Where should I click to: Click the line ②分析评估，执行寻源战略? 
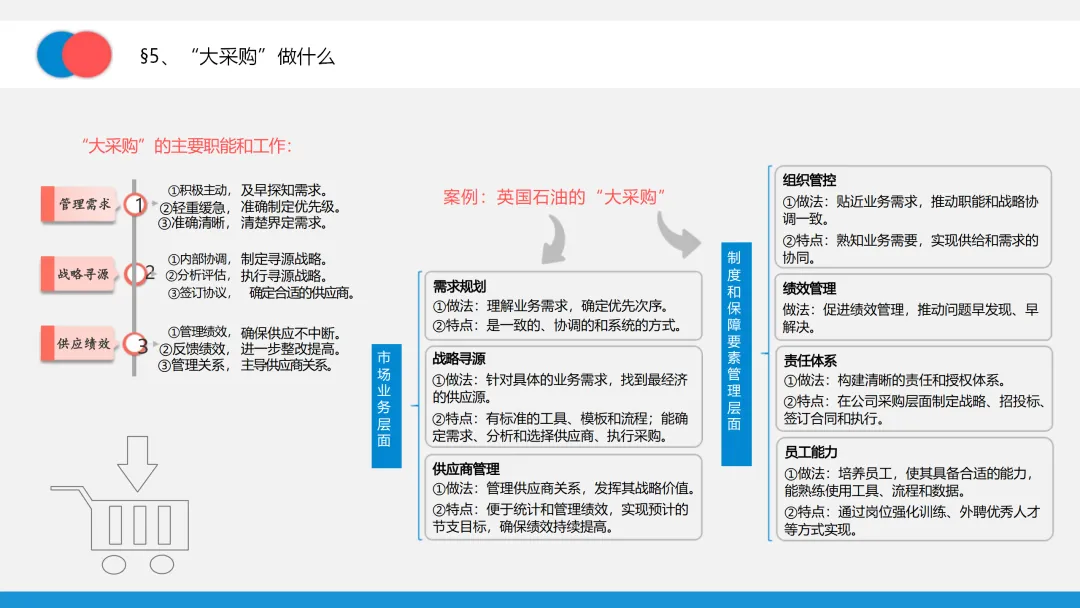coord(248,276)
